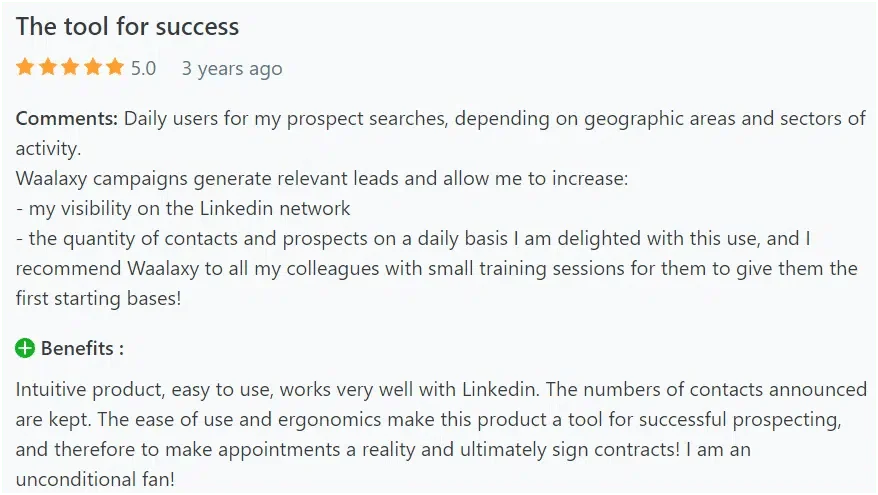Image resolution: width=878 pixels, height=495 pixels.
Task: Click the Comments label
Action: (67, 119)
